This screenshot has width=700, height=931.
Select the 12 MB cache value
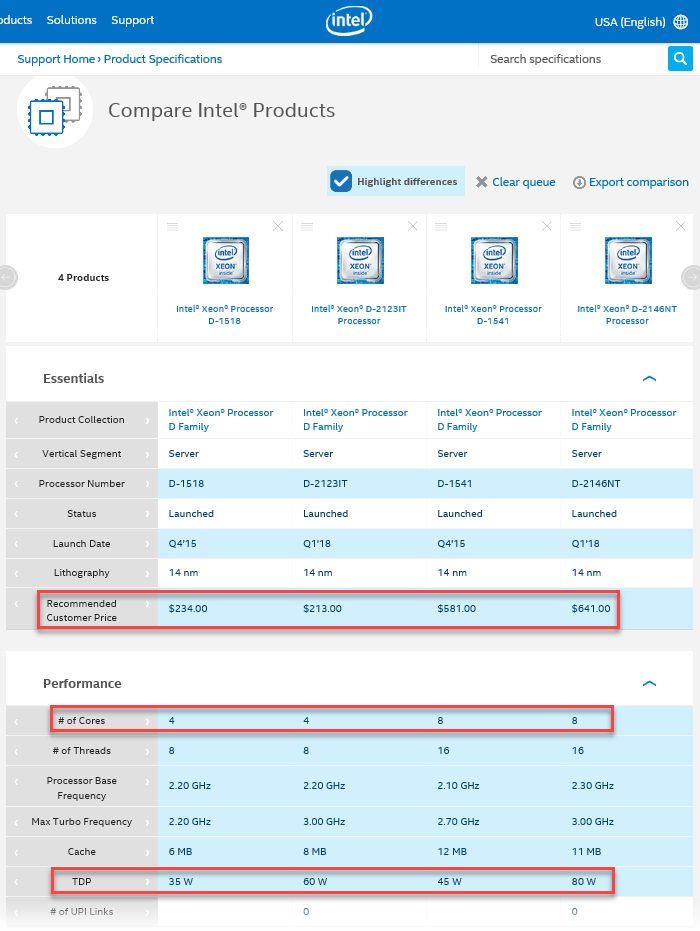pyautogui.click(x=452, y=851)
